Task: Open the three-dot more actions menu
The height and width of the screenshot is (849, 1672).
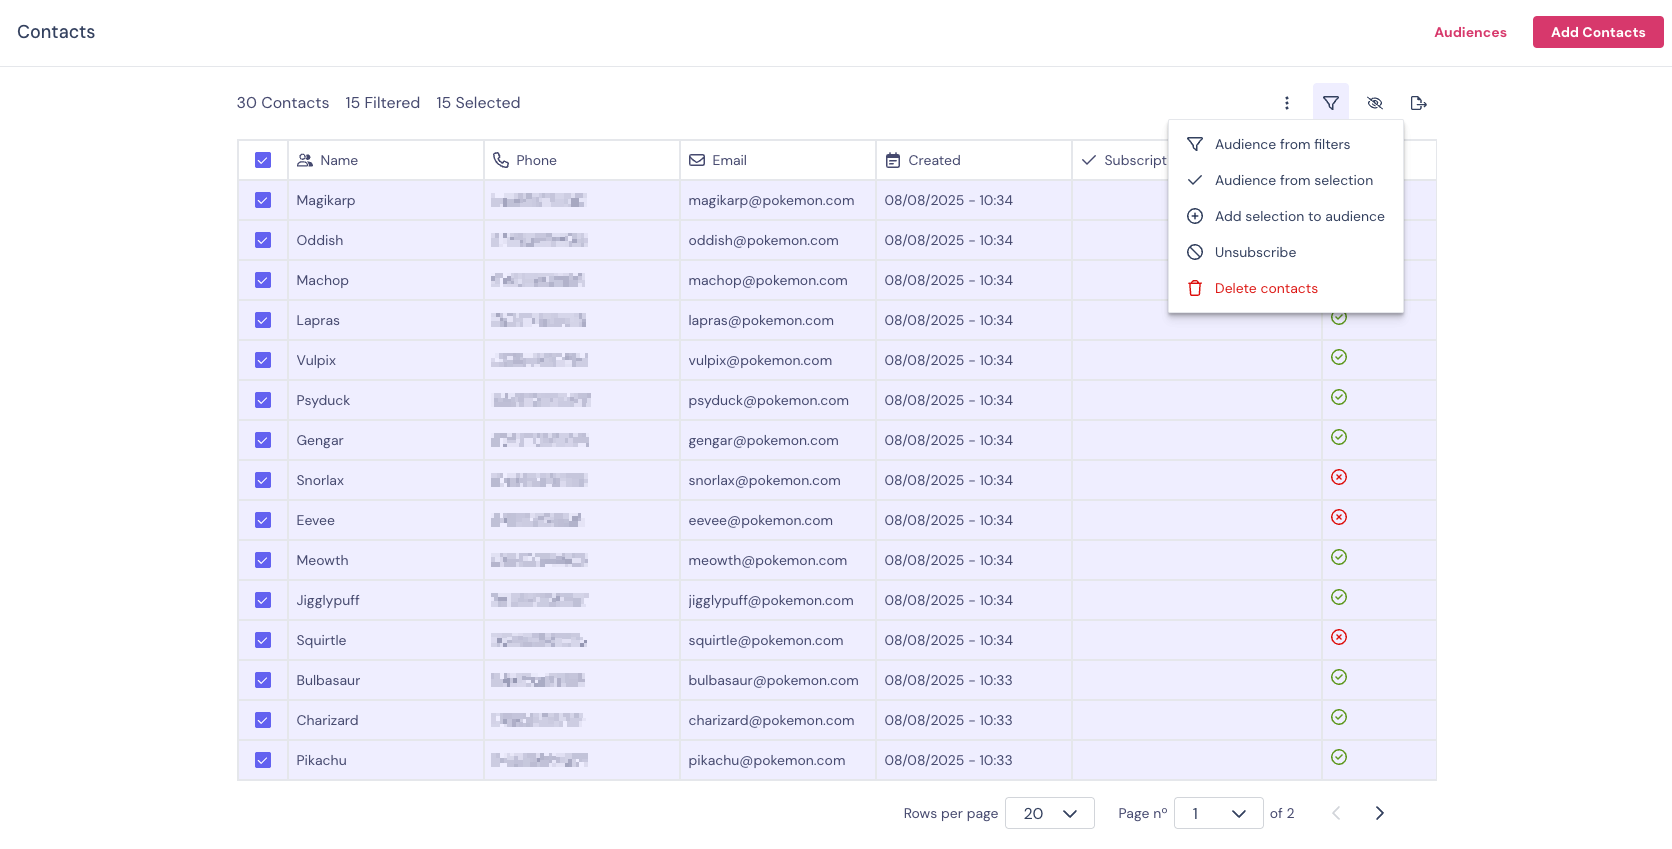Action: 1287,103
